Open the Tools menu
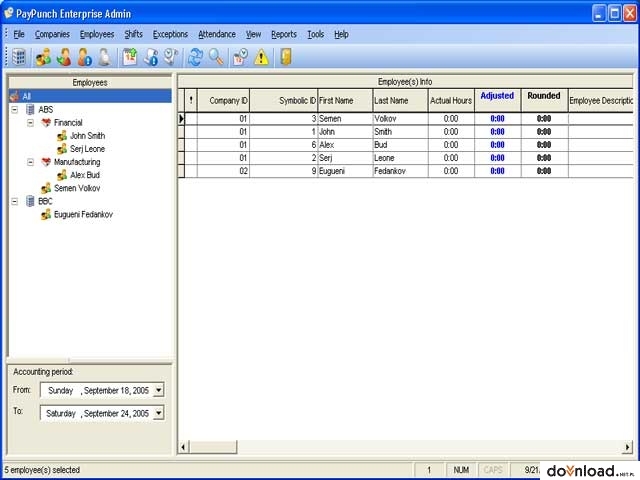The width and height of the screenshot is (640, 480). click(x=316, y=34)
